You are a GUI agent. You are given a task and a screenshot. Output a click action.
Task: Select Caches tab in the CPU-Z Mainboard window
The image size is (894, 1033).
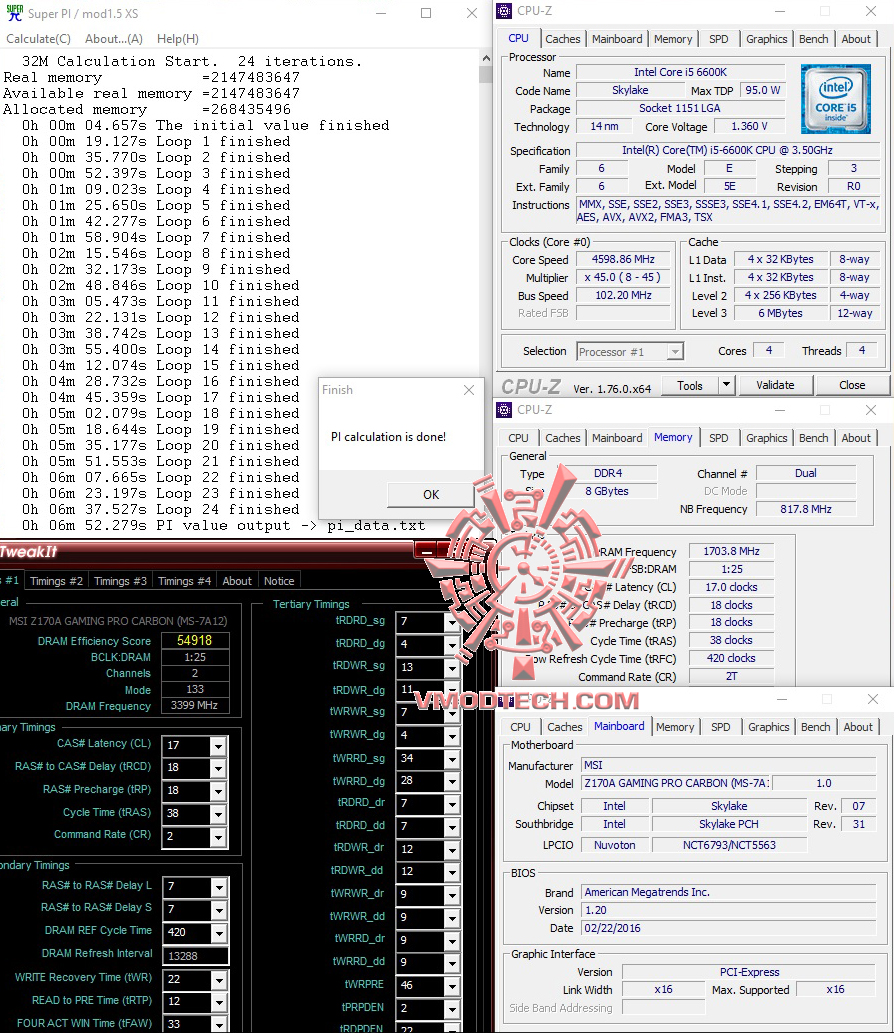click(565, 727)
